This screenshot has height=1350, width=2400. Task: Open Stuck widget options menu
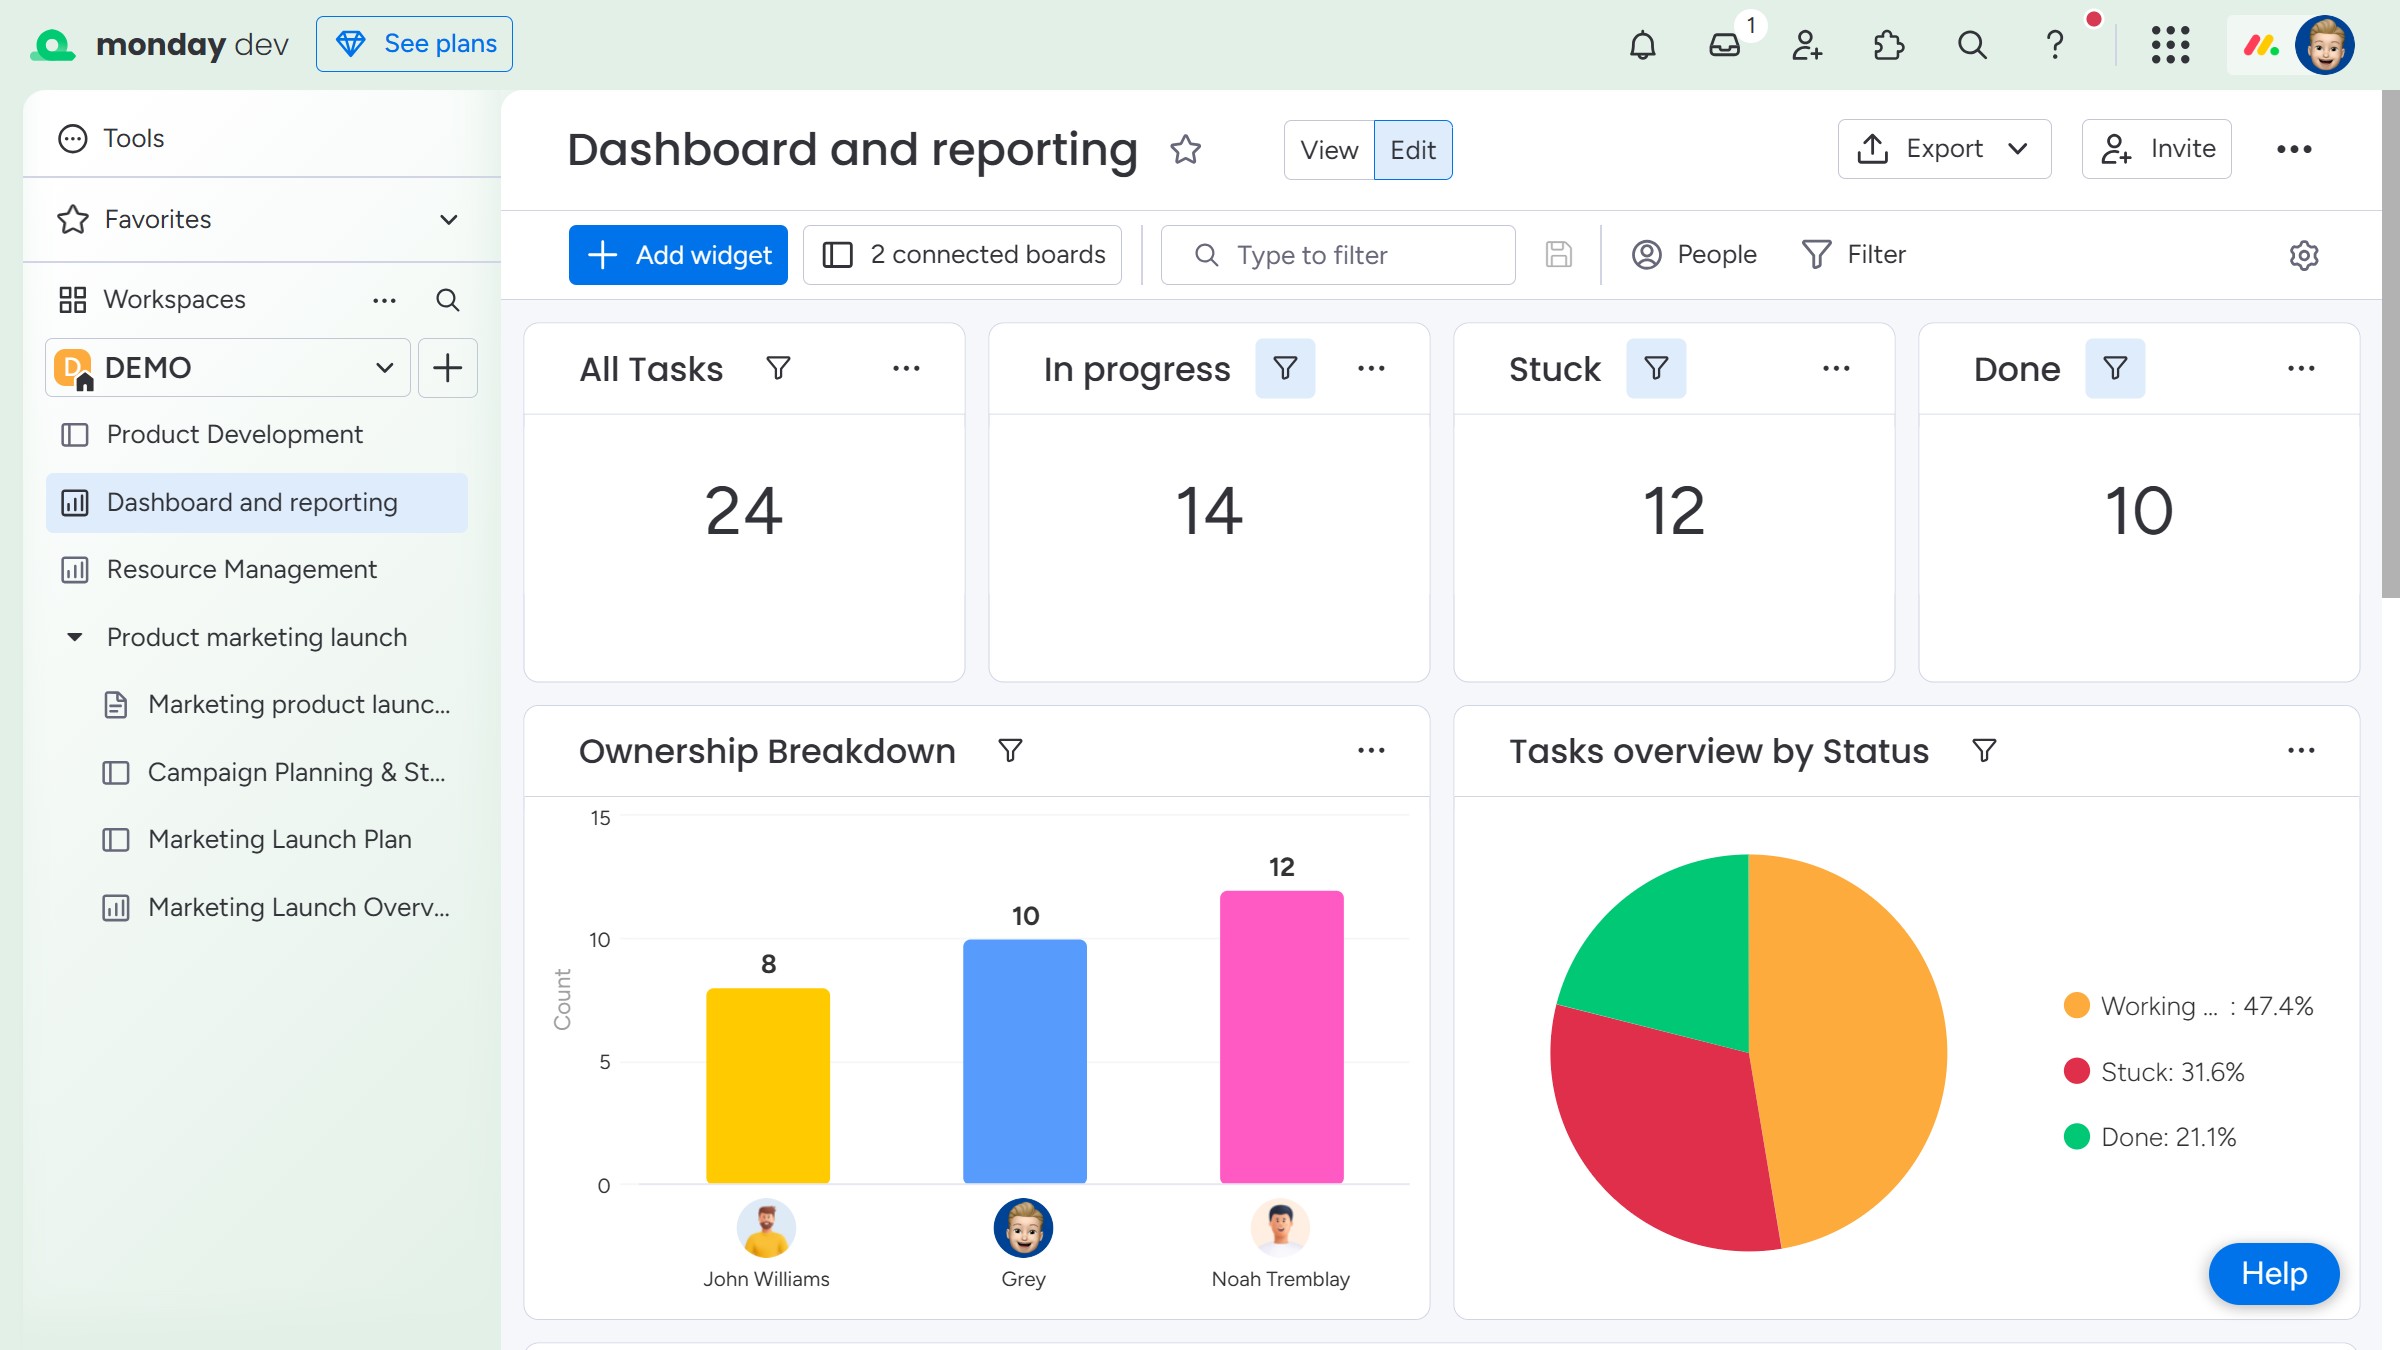1836,368
